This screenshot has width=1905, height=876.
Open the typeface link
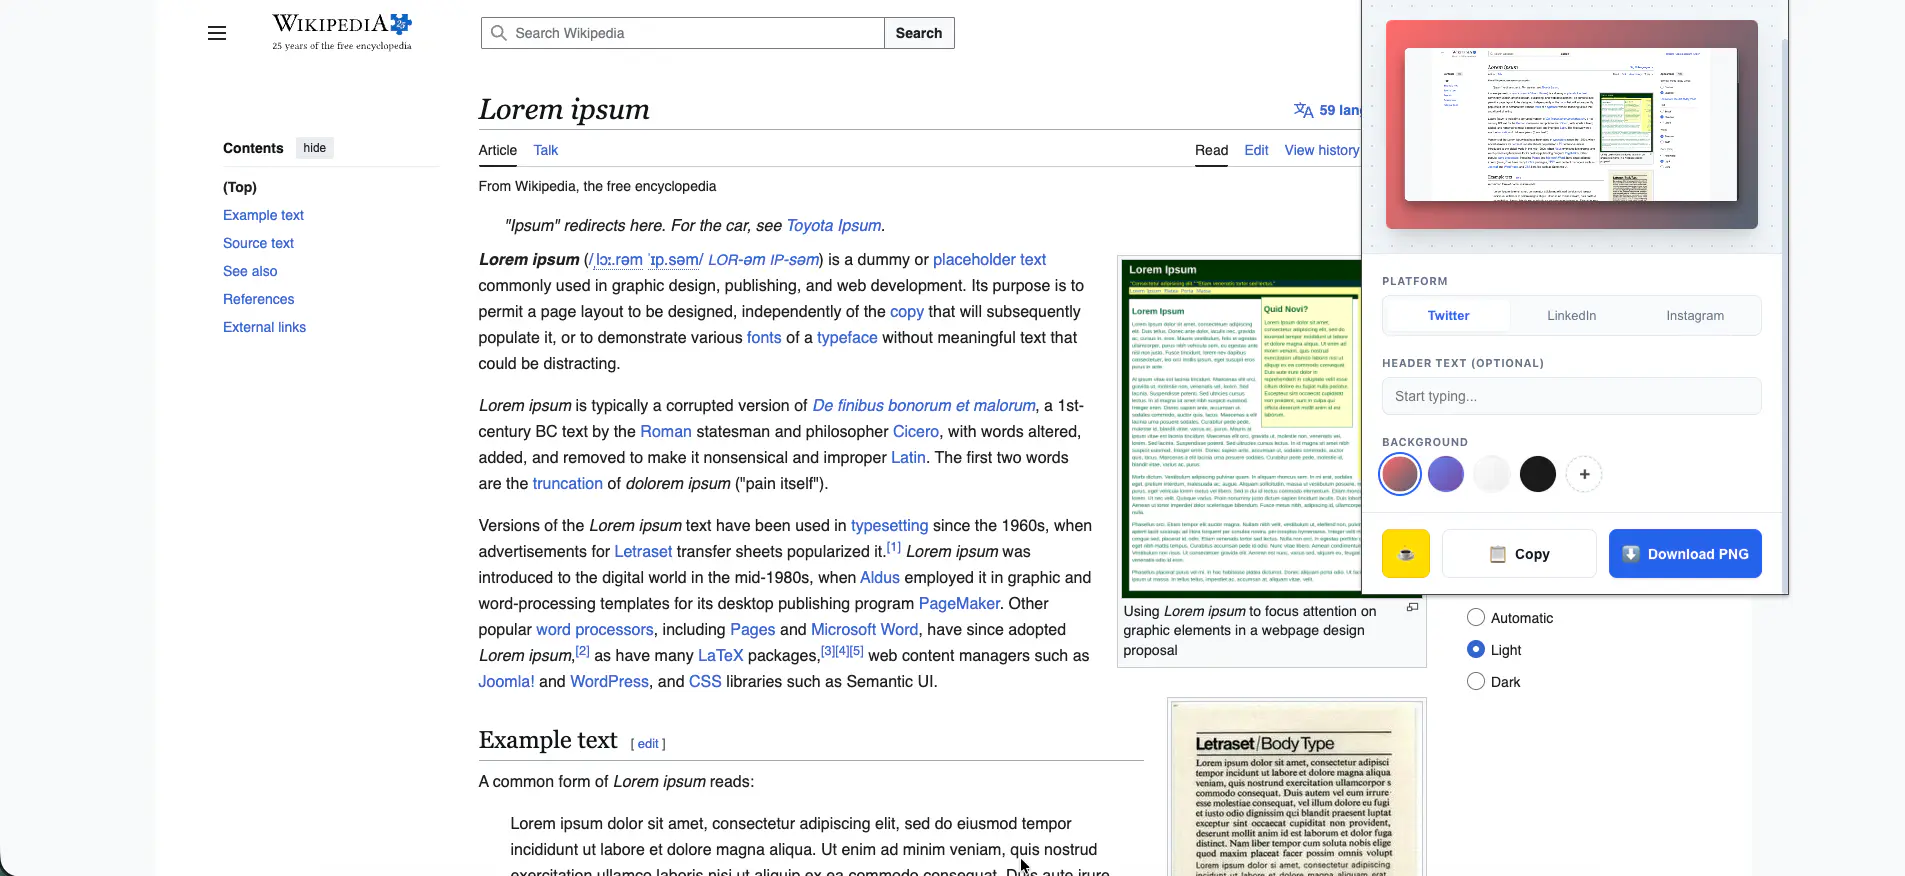(847, 337)
